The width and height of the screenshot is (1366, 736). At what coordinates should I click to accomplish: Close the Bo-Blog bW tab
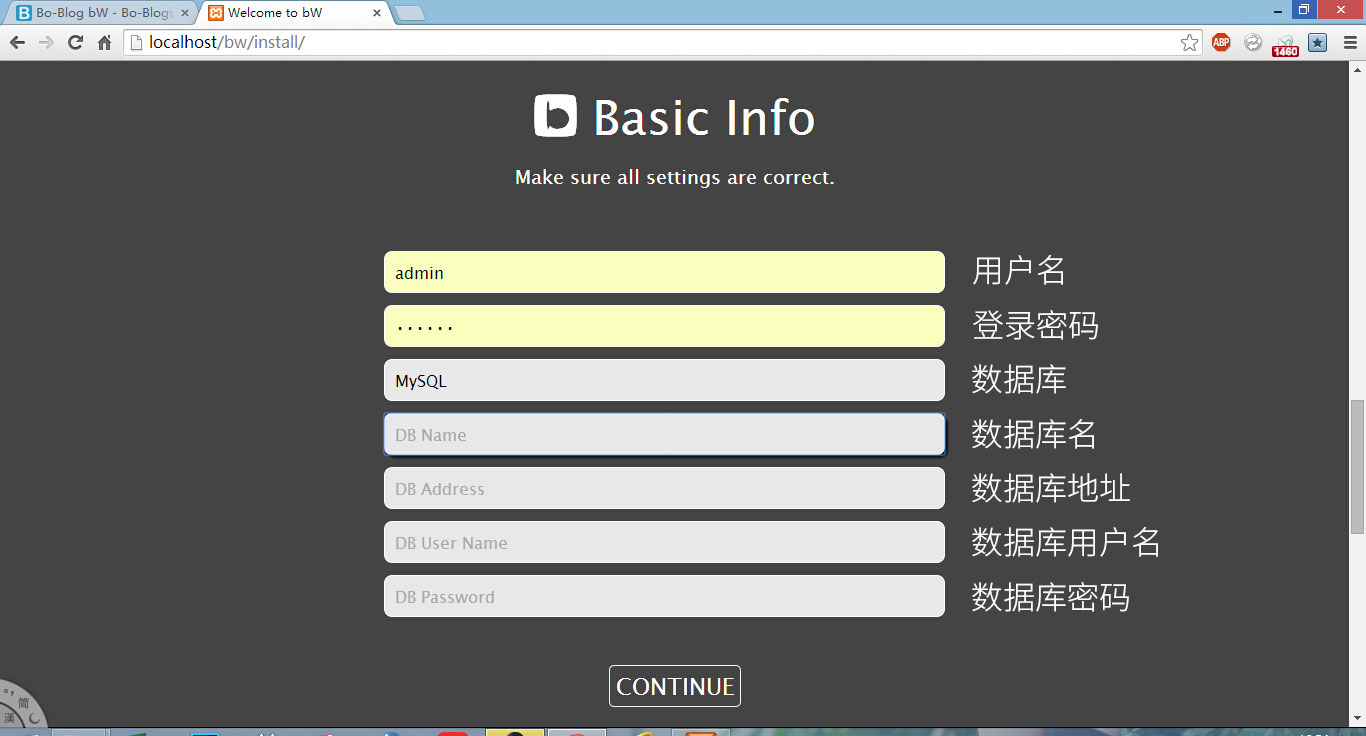184,13
